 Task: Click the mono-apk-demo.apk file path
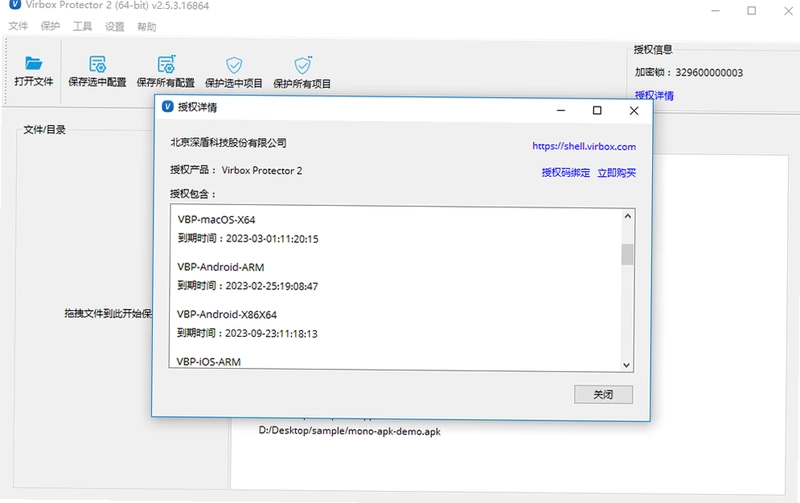pyautogui.click(x=349, y=431)
